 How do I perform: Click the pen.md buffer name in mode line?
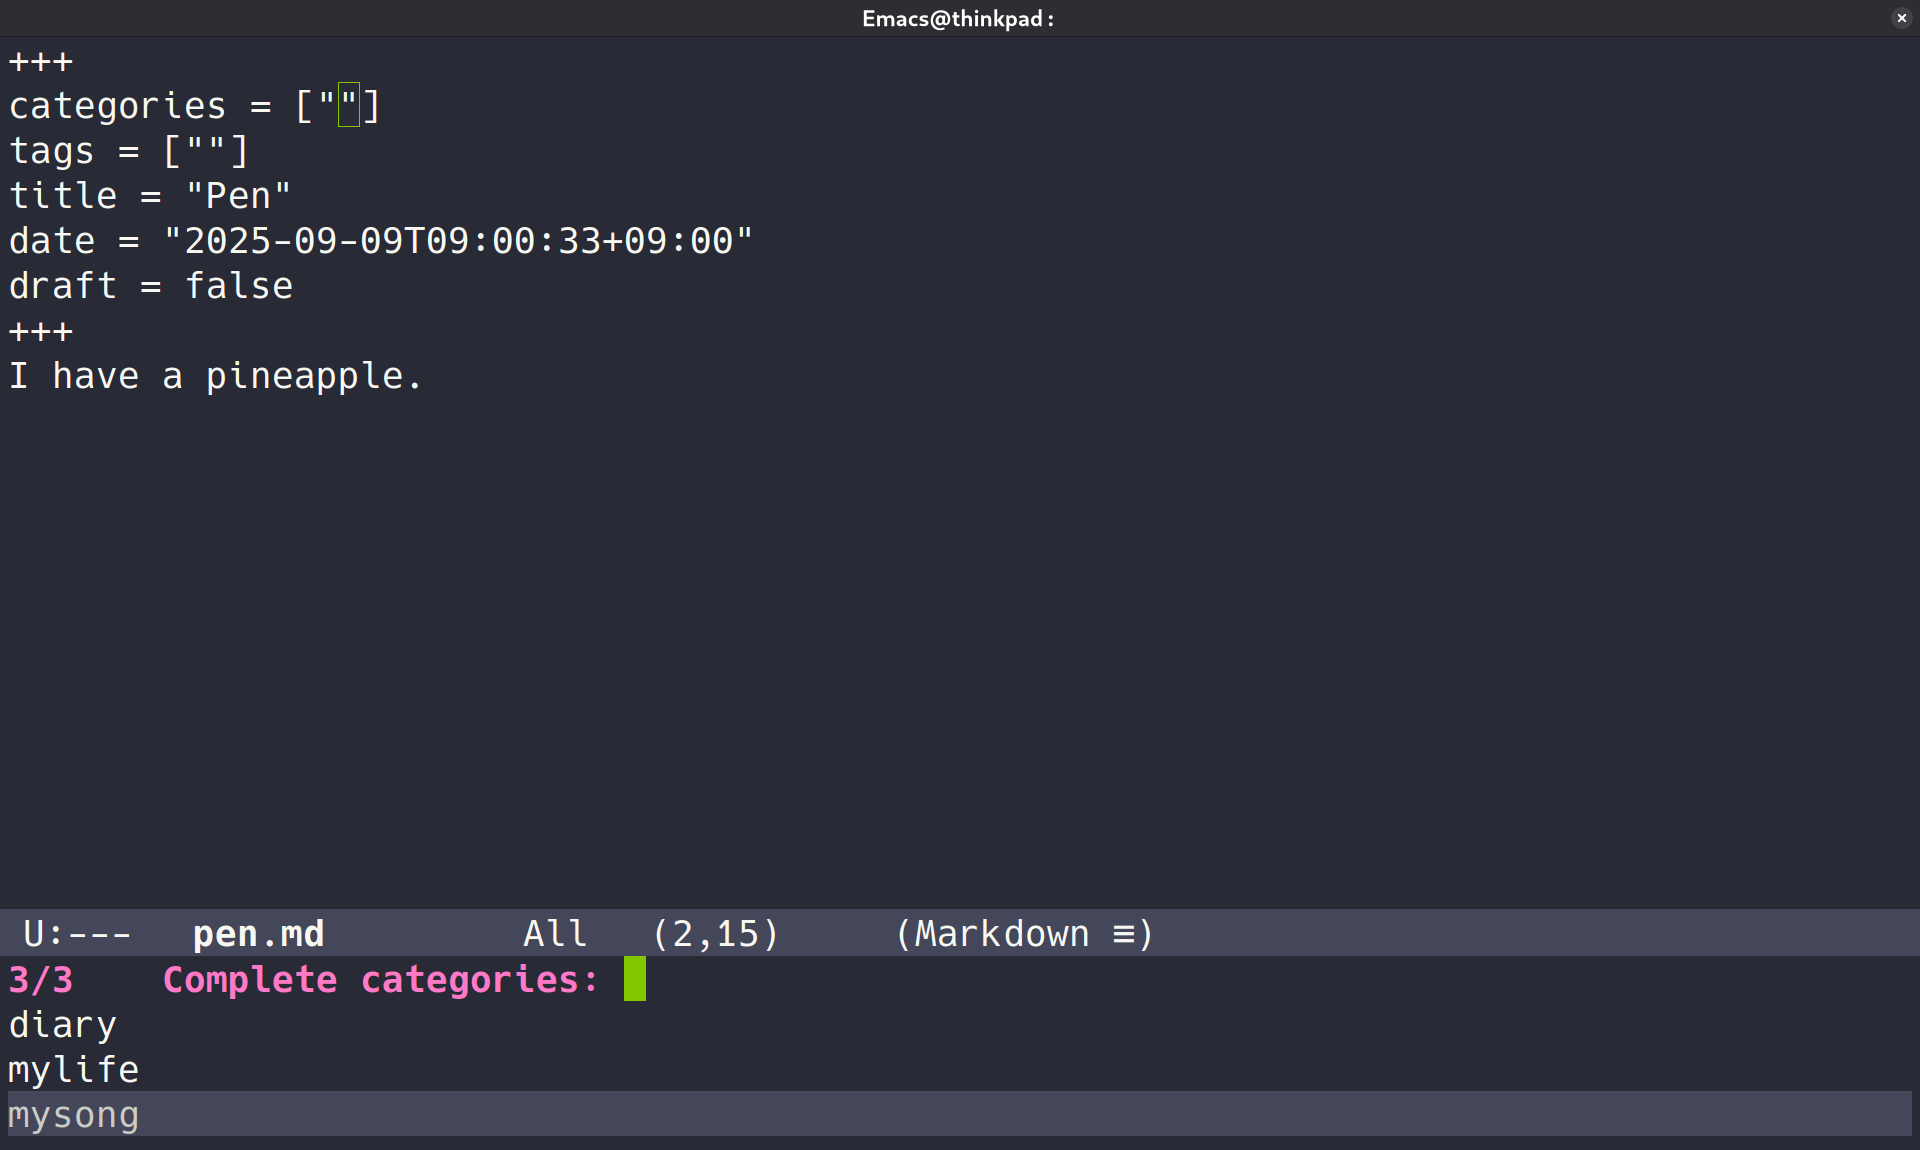click(x=258, y=934)
